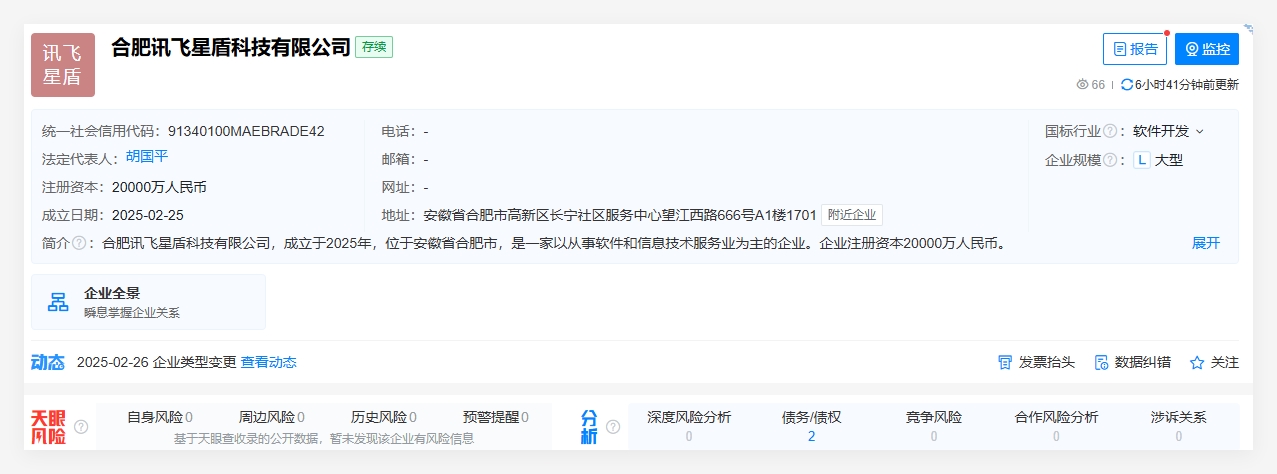Click the 分析 logo label
The height and width of the screenshot is (474, 1277).
point(590,427)
